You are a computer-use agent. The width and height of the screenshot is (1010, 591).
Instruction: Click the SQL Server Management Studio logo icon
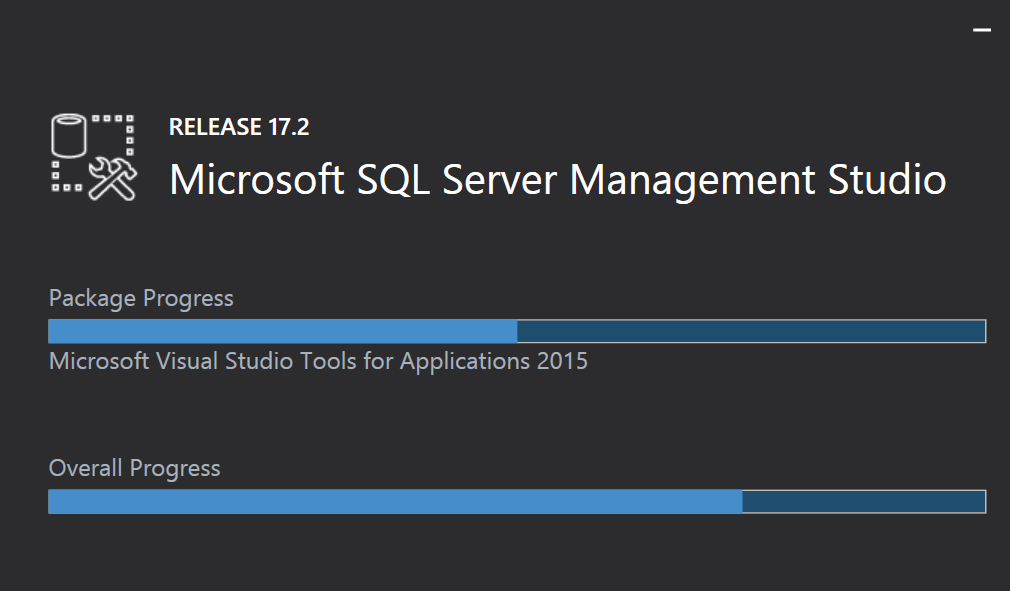pos(94,157)
